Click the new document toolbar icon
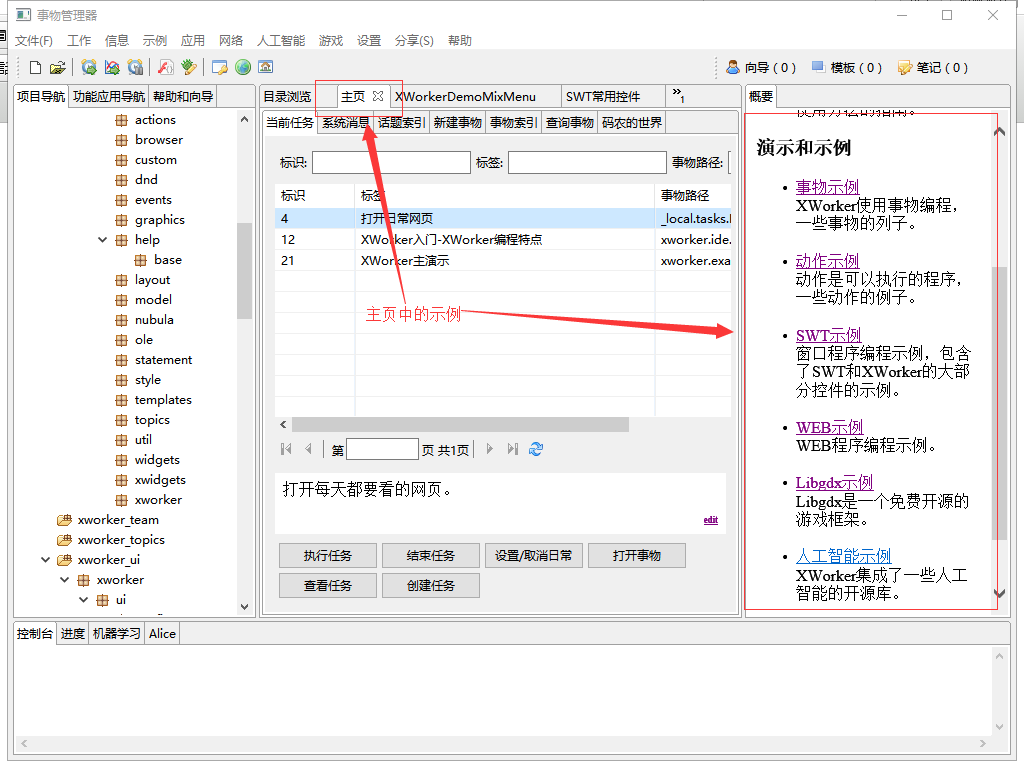This screenshot has height=768, width=1024. tap(36, 67)
